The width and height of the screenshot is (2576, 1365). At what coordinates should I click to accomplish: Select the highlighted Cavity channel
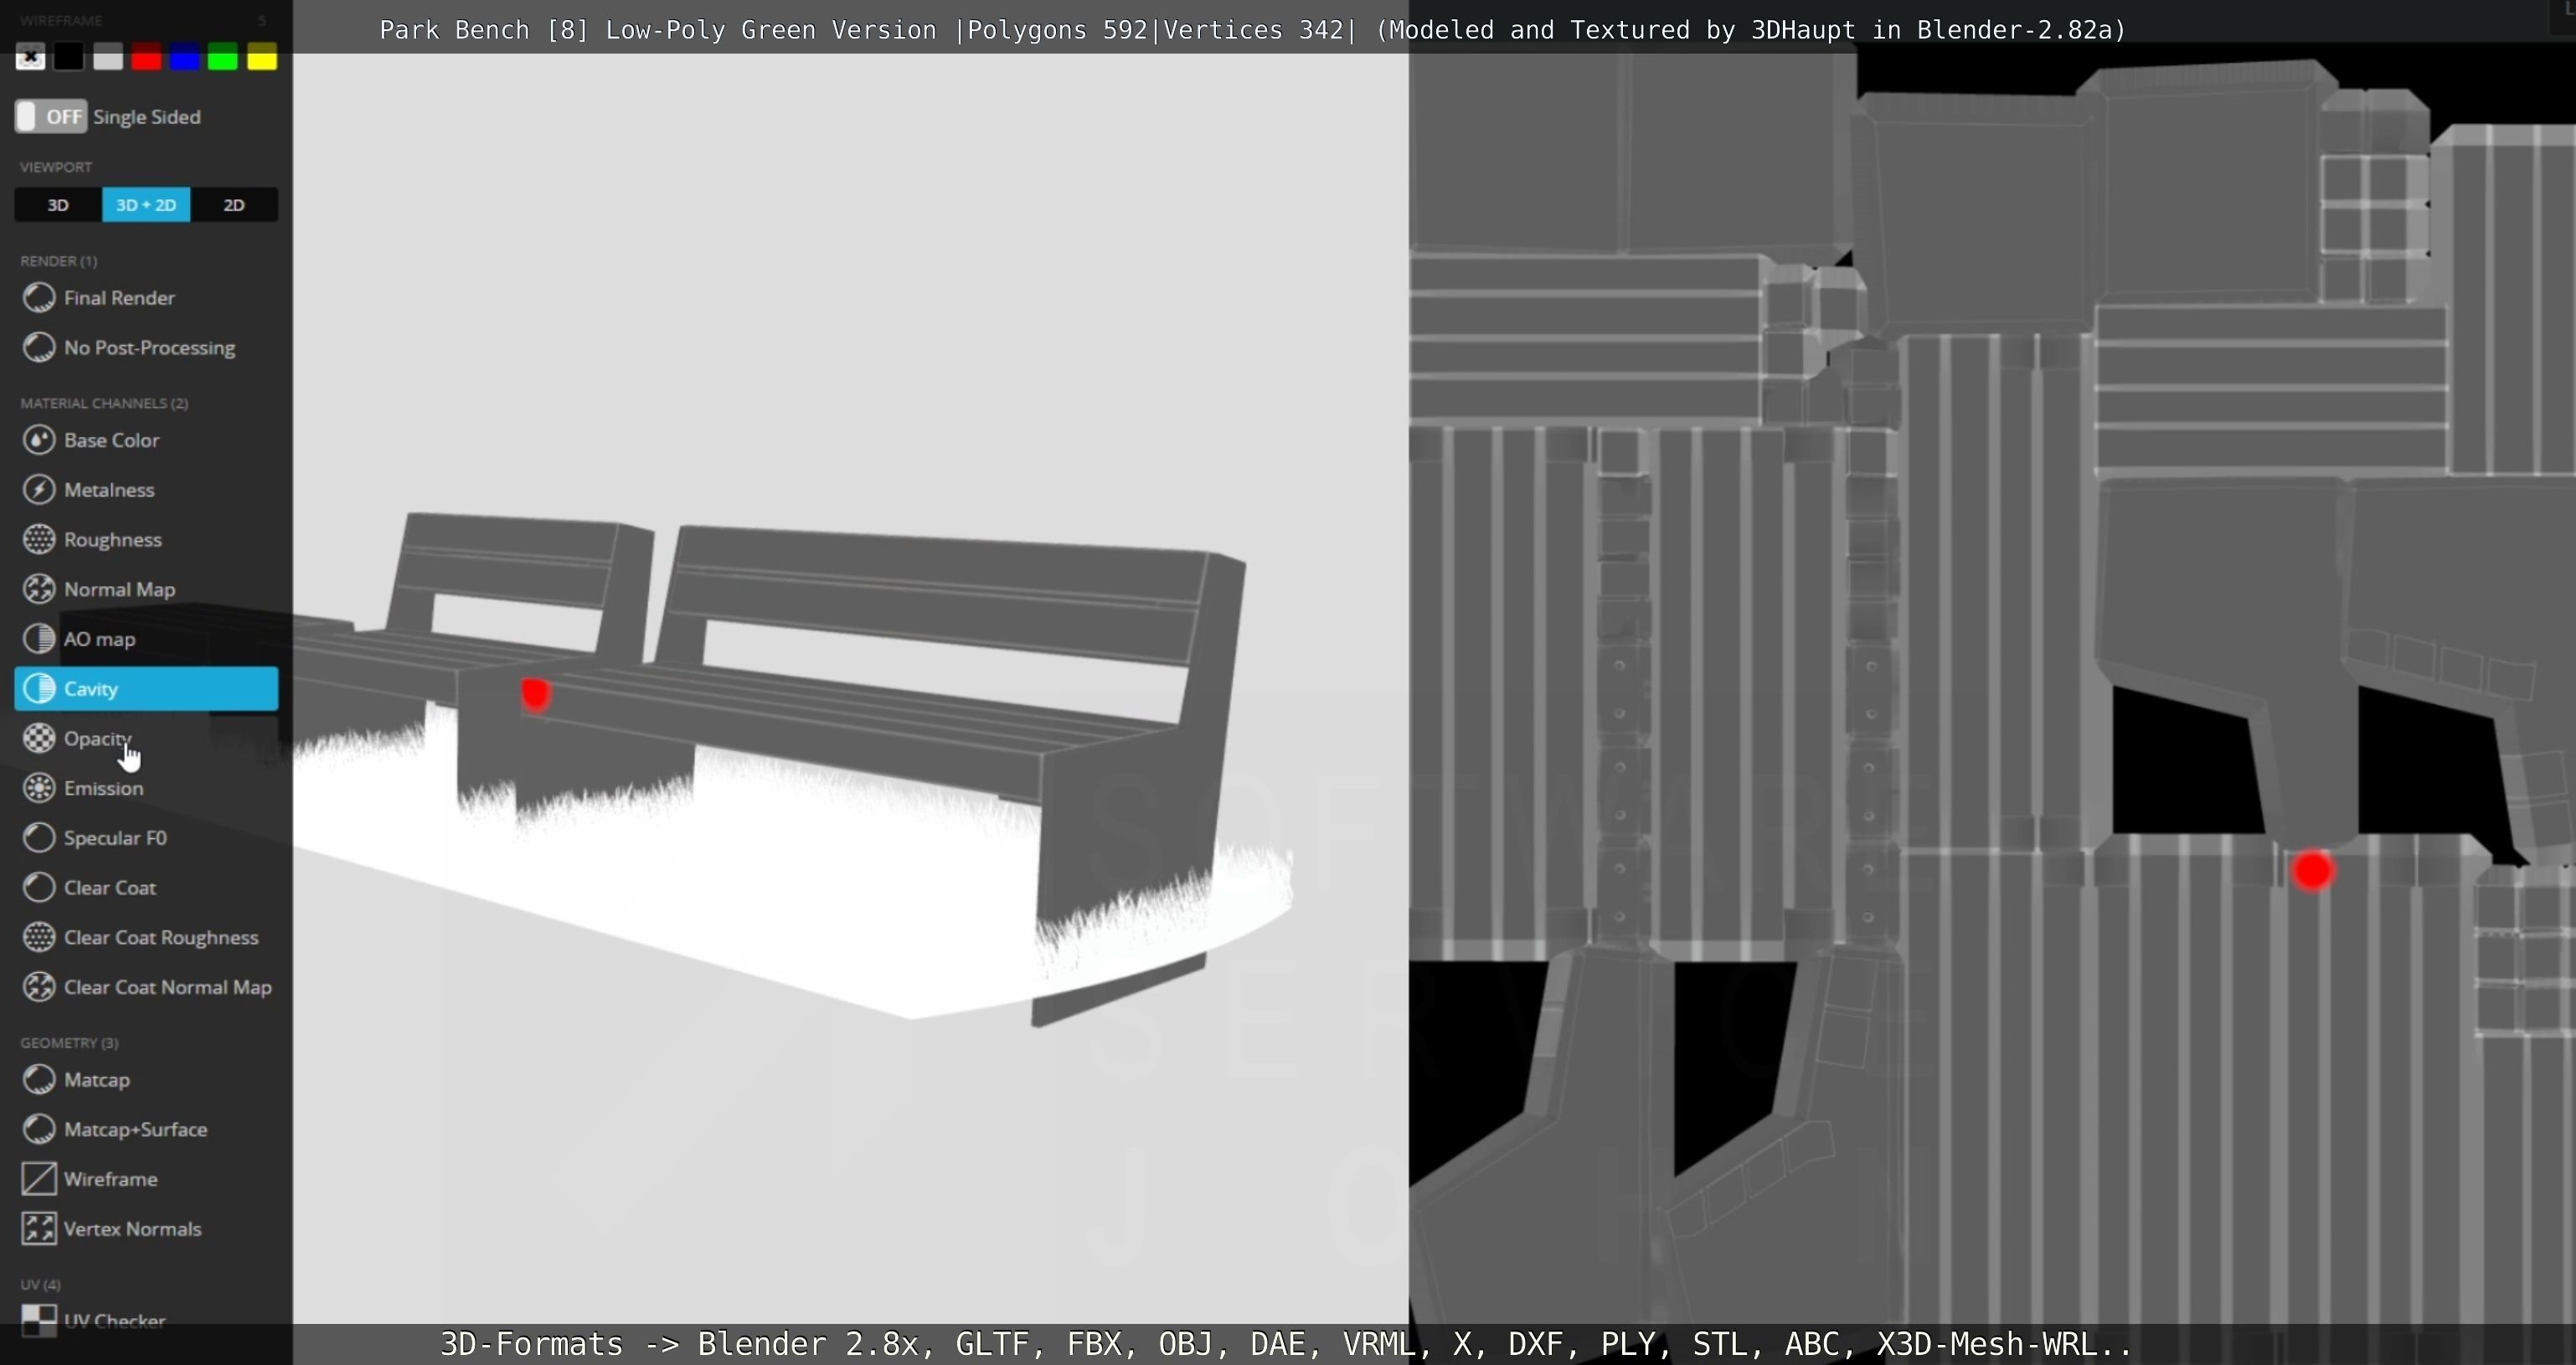146,689
